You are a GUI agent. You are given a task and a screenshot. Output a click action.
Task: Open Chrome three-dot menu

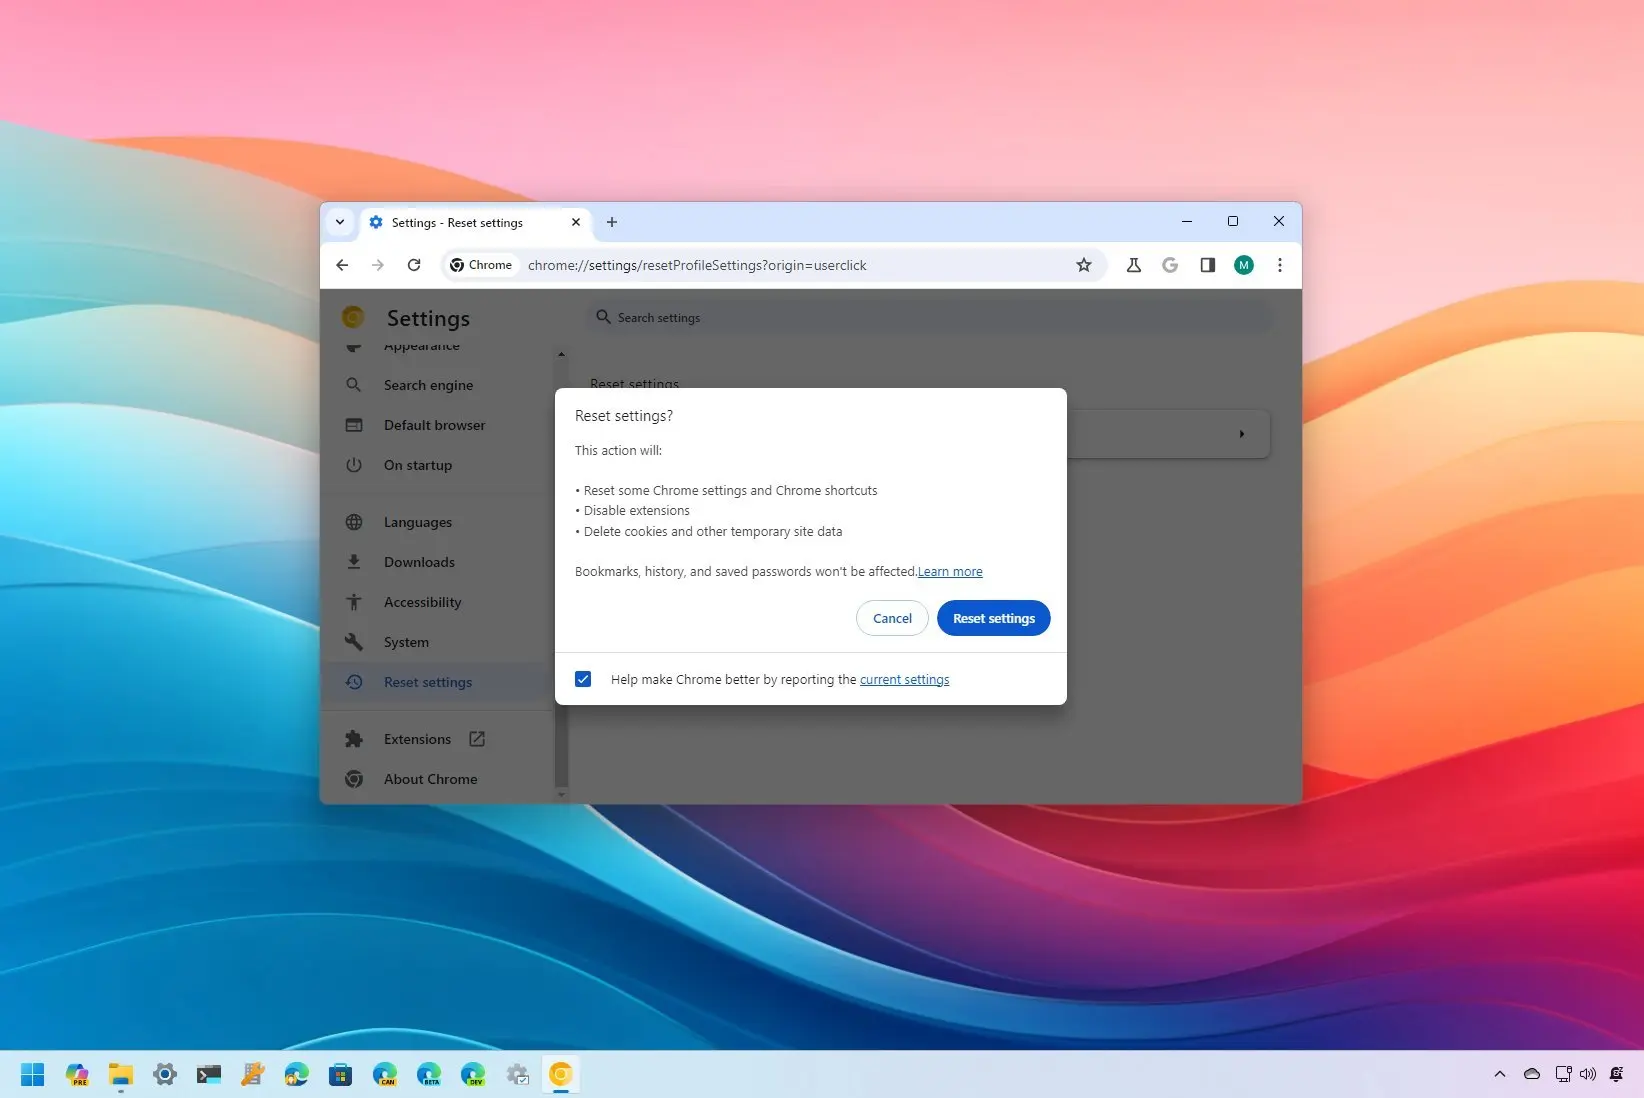(1279, 265)
